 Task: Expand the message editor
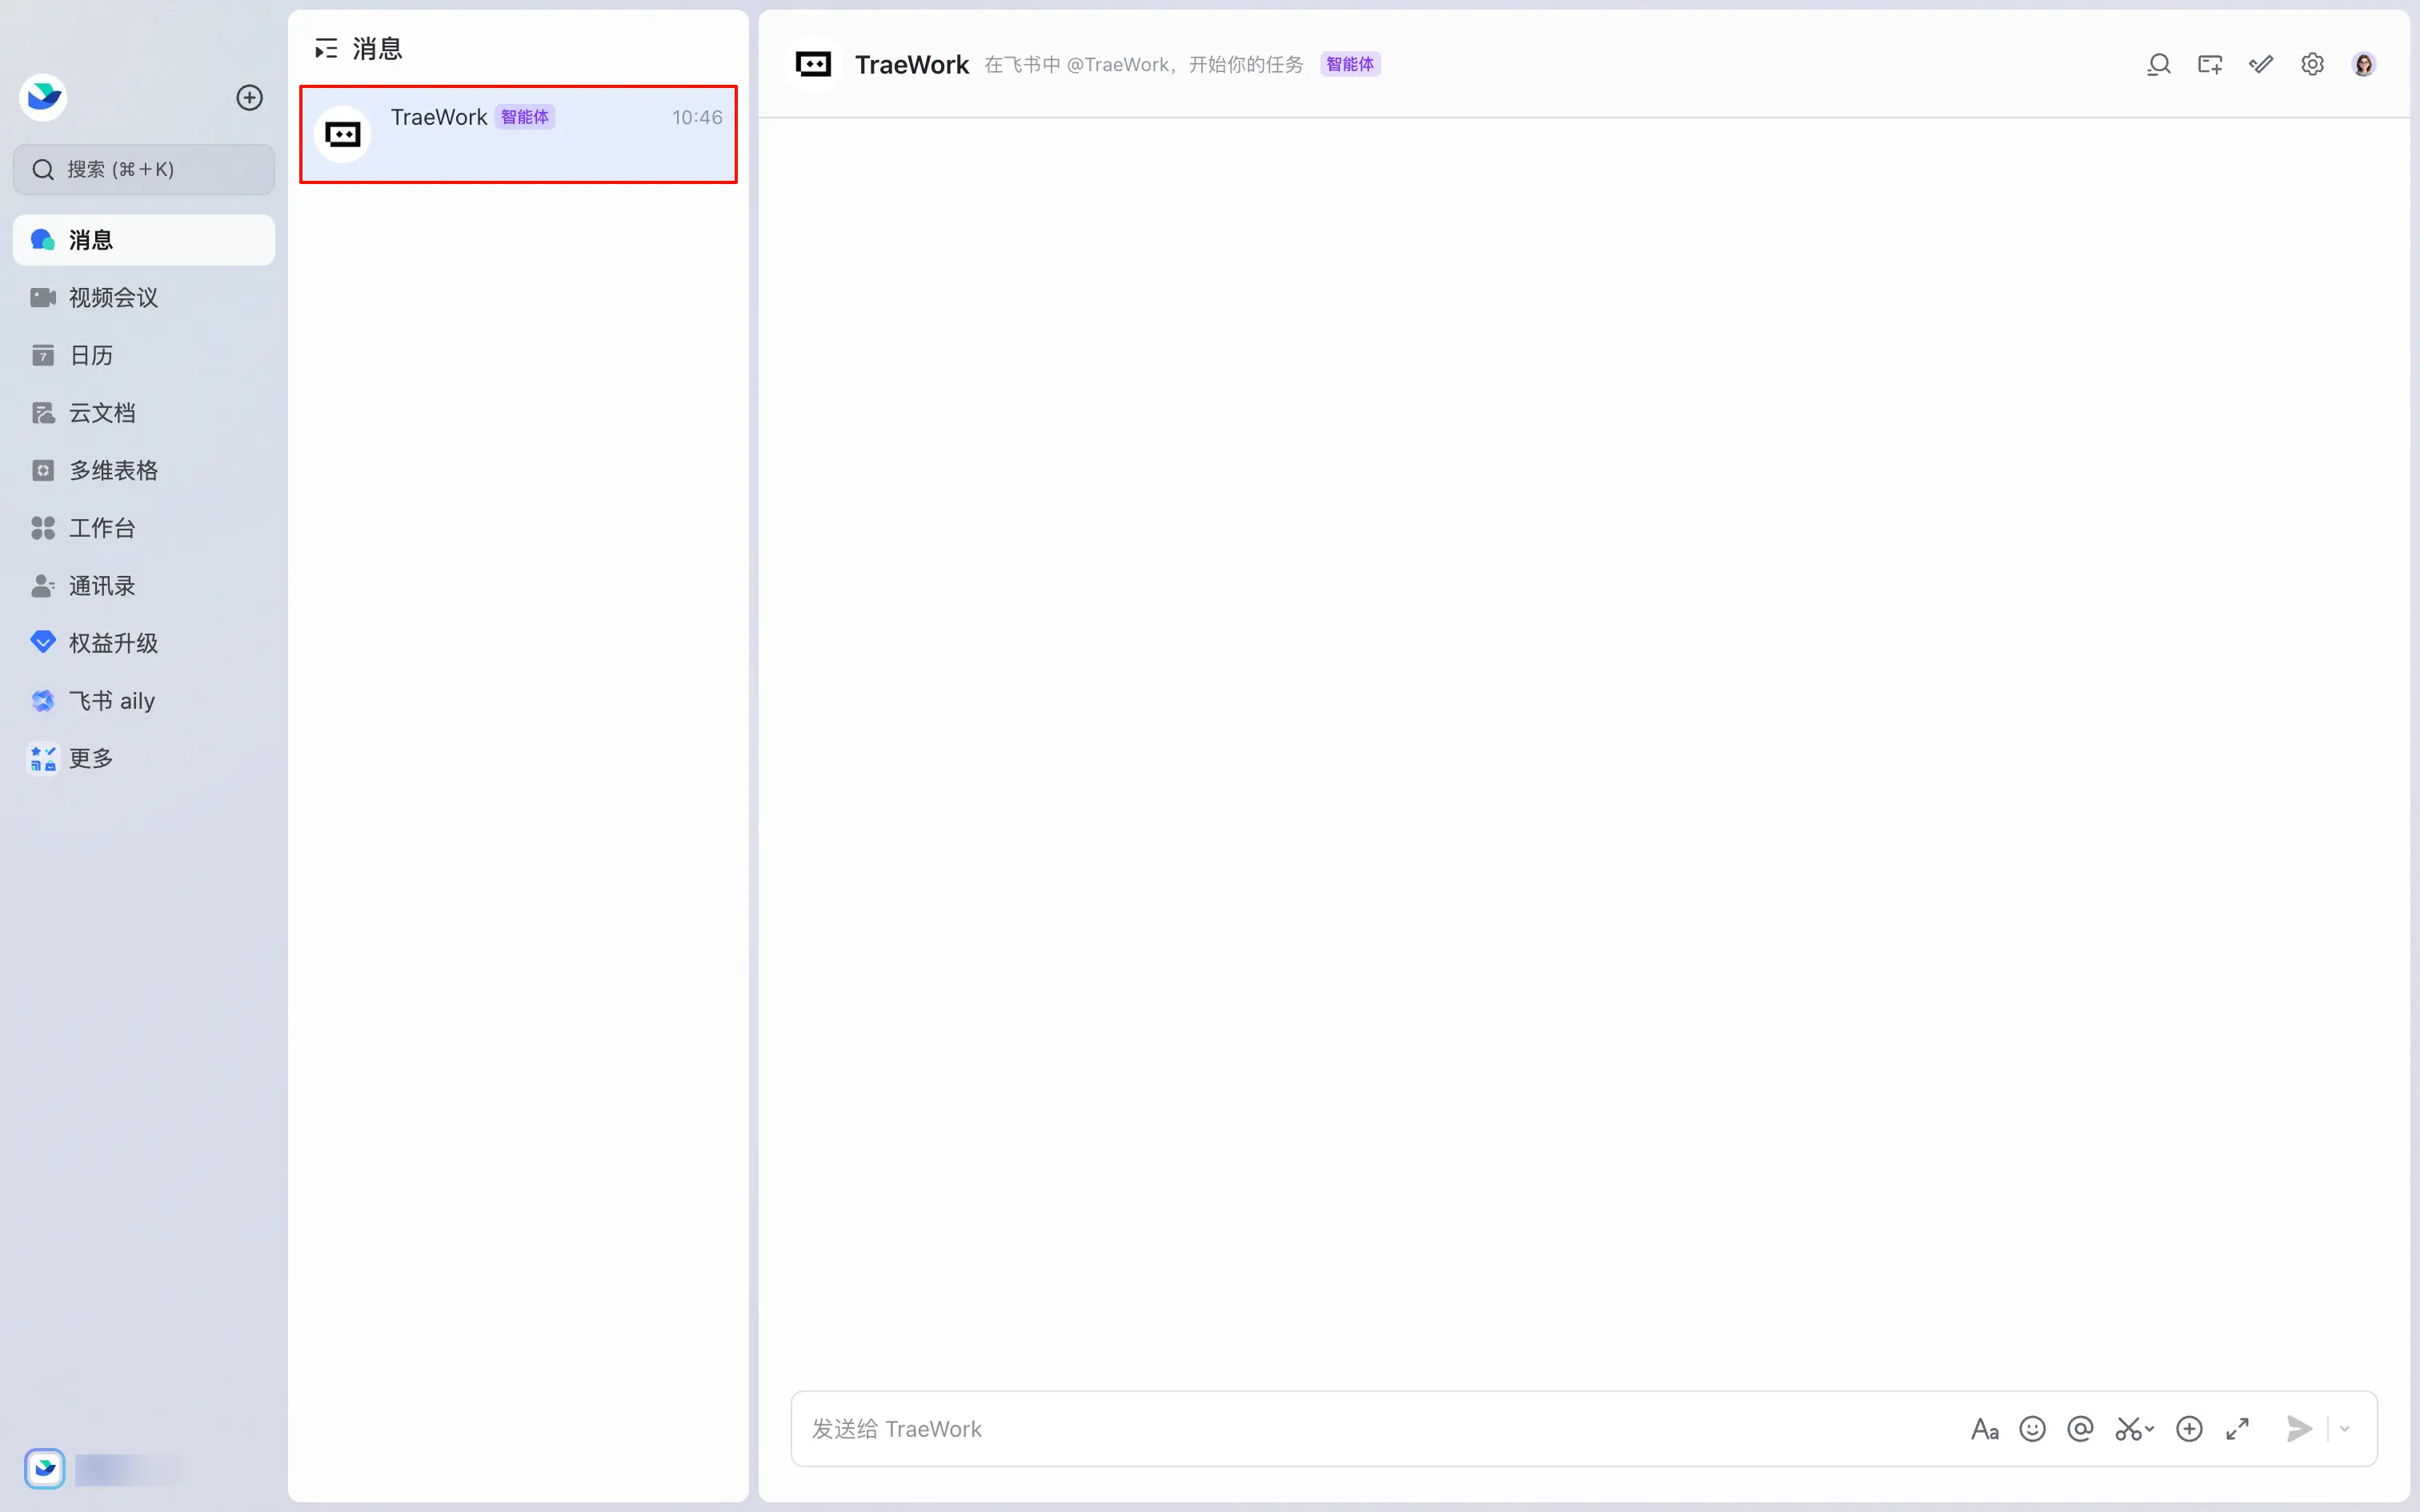2238,1429
